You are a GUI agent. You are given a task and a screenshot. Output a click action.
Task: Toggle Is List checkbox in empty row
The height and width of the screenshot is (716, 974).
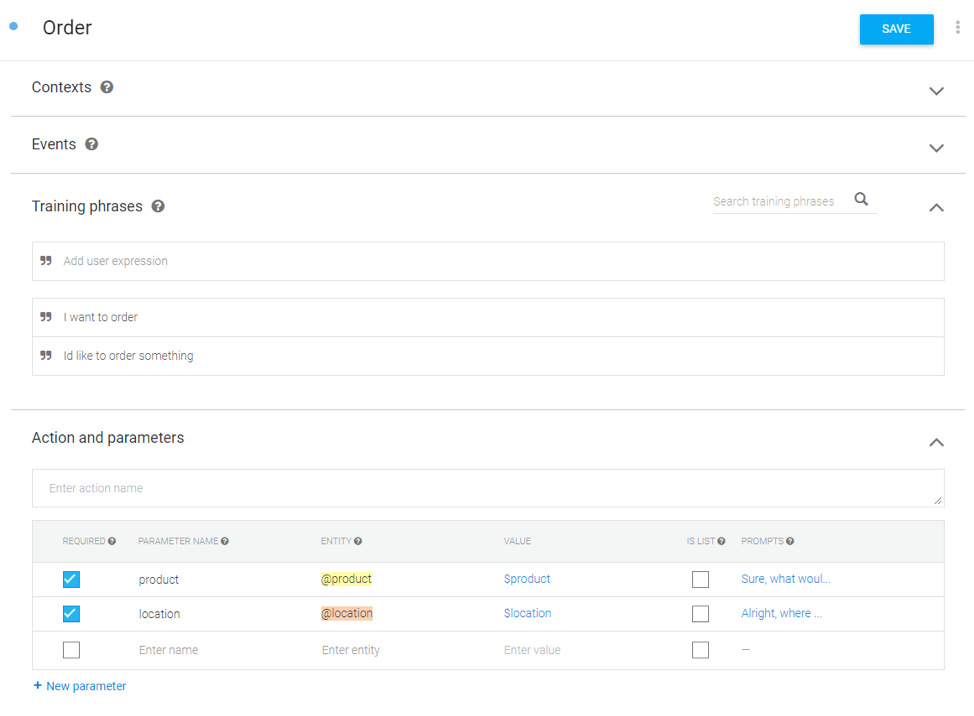pos(700,650)
